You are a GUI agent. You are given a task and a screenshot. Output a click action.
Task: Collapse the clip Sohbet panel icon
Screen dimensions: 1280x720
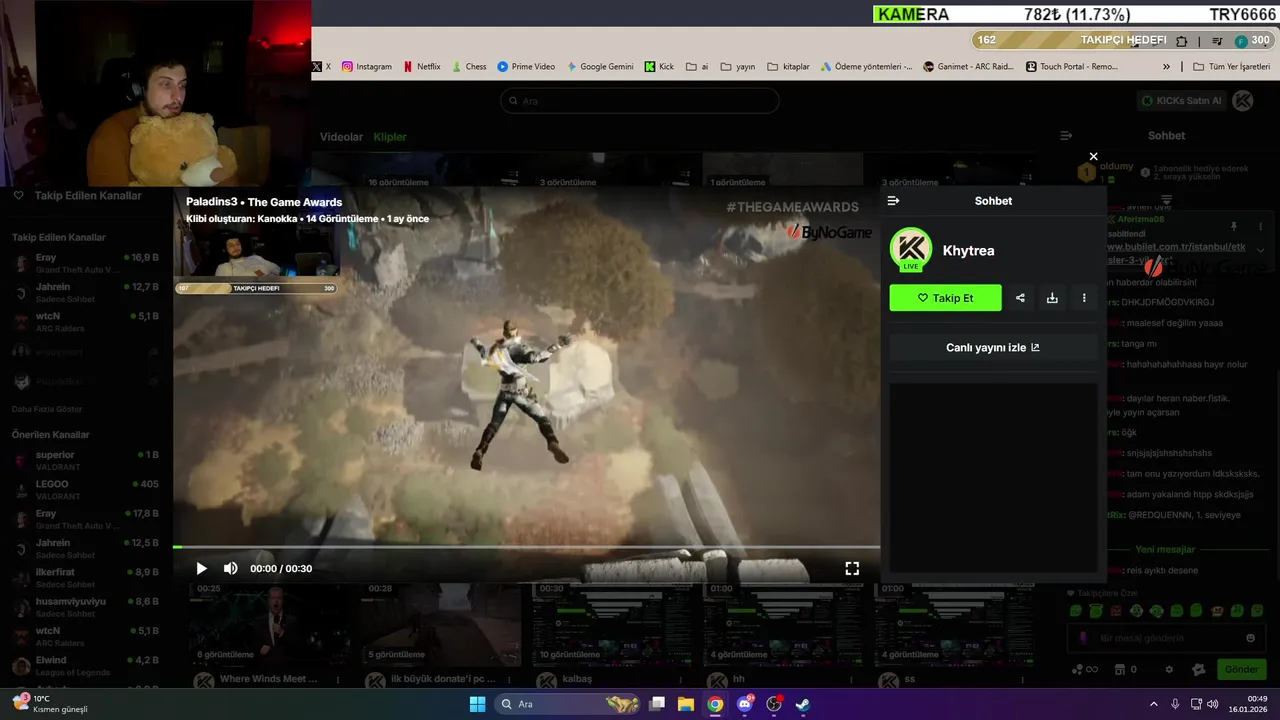click(893, 201)
